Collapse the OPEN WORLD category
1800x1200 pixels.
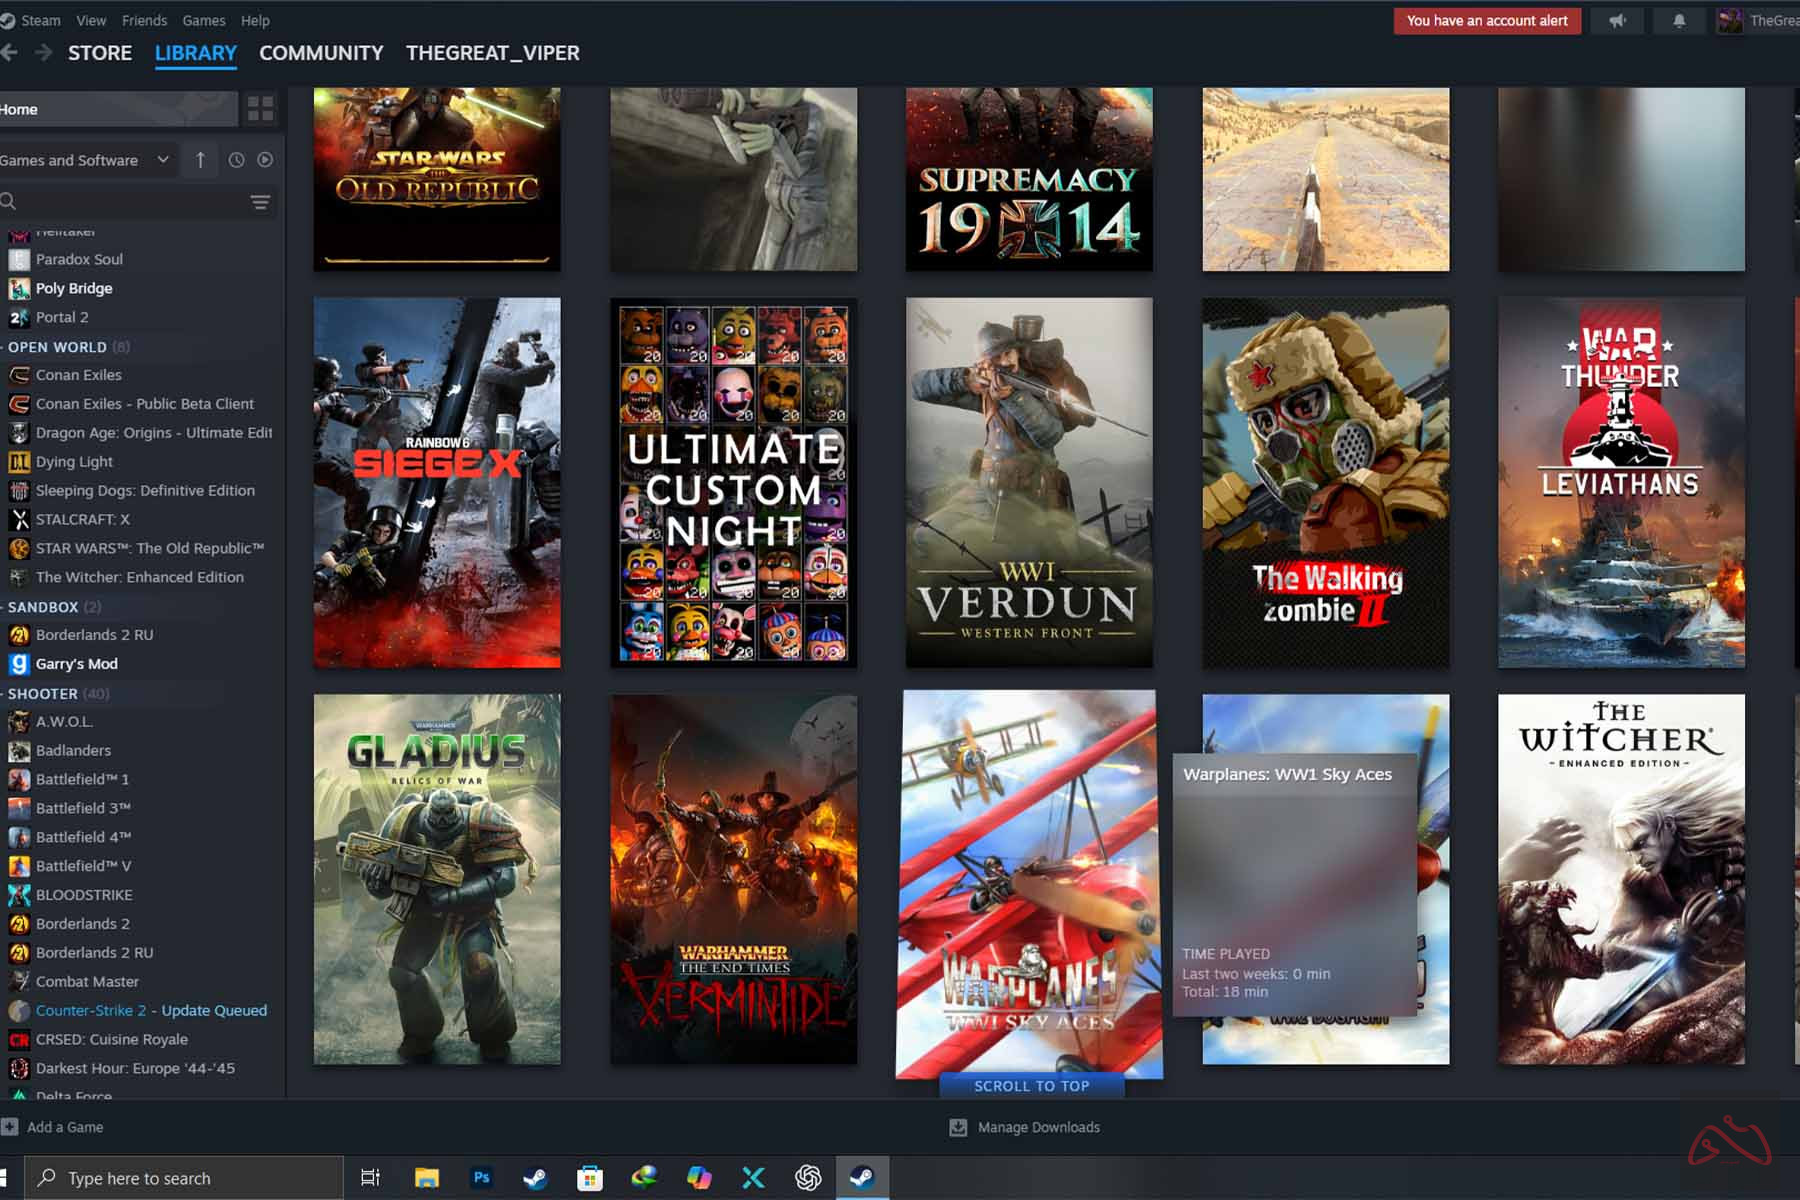[57, 347]
